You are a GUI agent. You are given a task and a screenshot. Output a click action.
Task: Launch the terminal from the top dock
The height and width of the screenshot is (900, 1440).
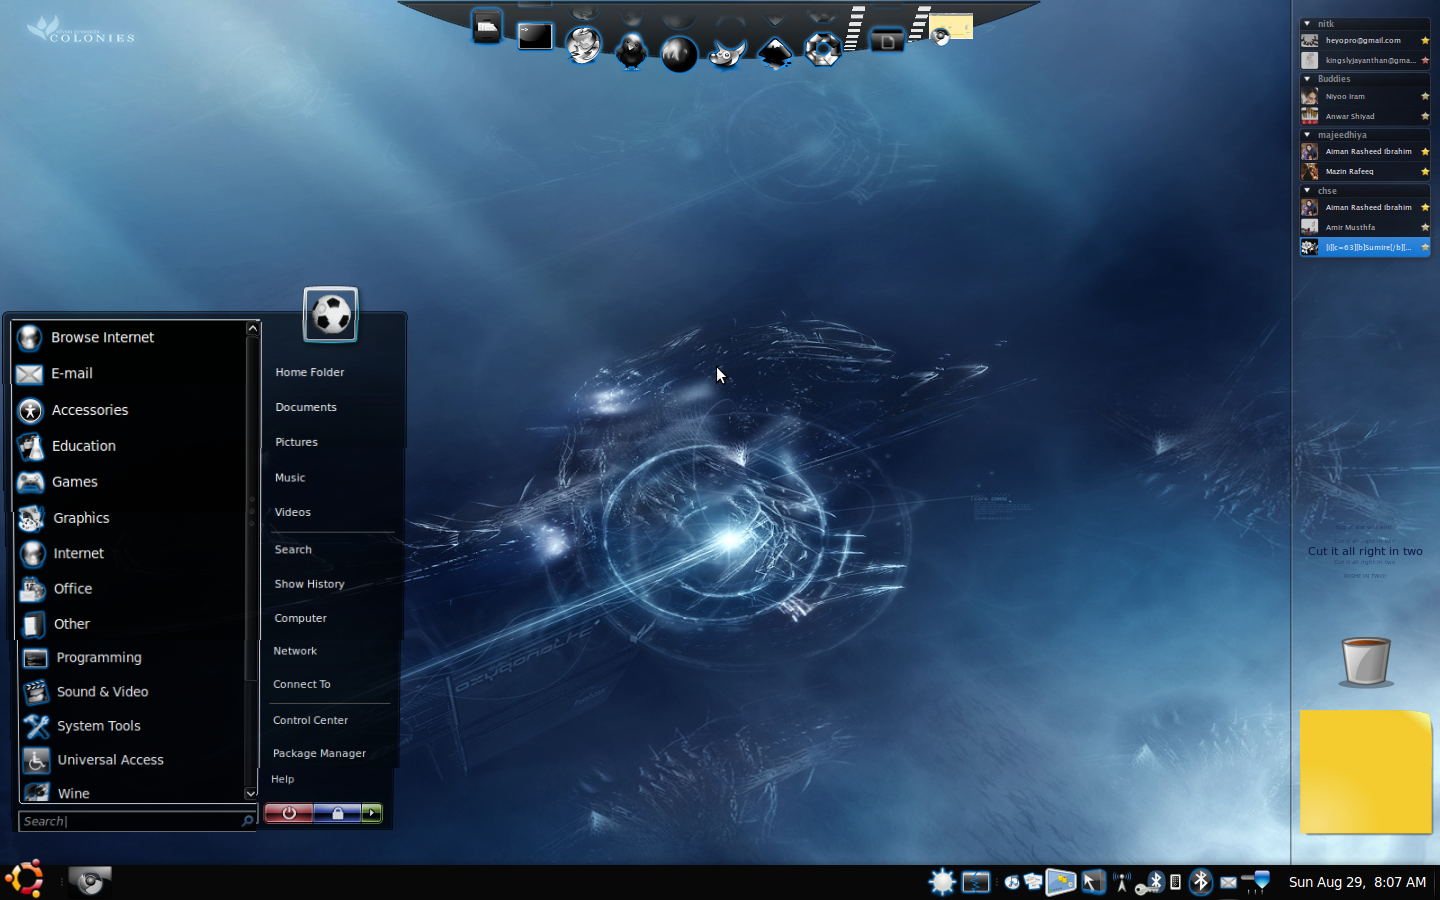point(535,37)
